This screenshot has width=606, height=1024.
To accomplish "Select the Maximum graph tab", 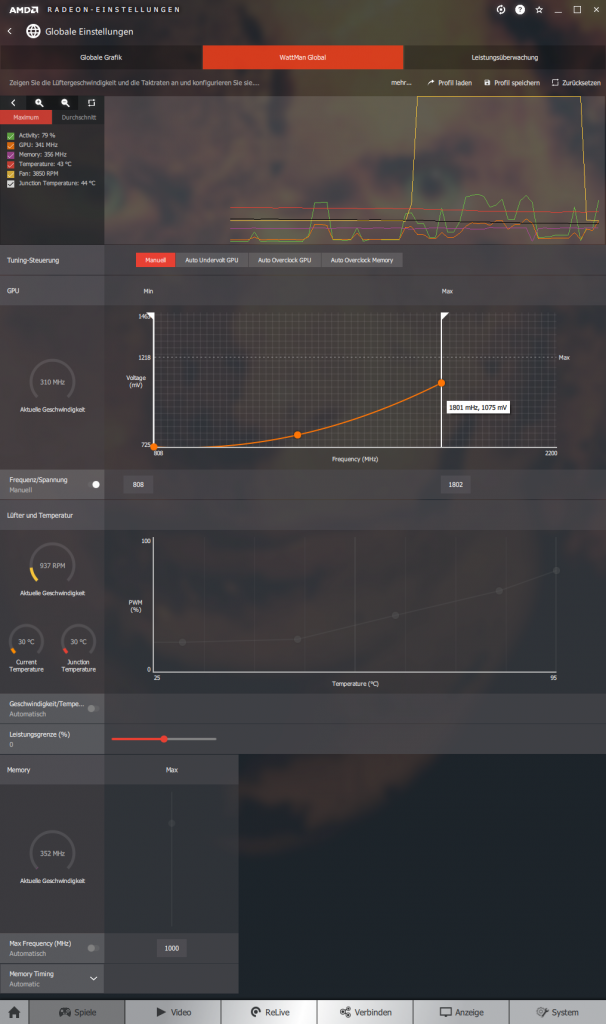I will click(26, 118).
